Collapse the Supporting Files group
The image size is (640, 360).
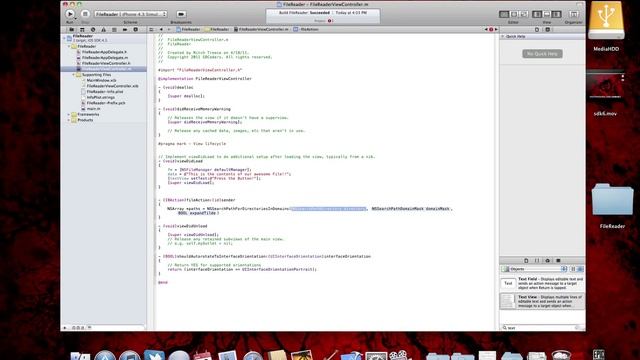(74, 75)
